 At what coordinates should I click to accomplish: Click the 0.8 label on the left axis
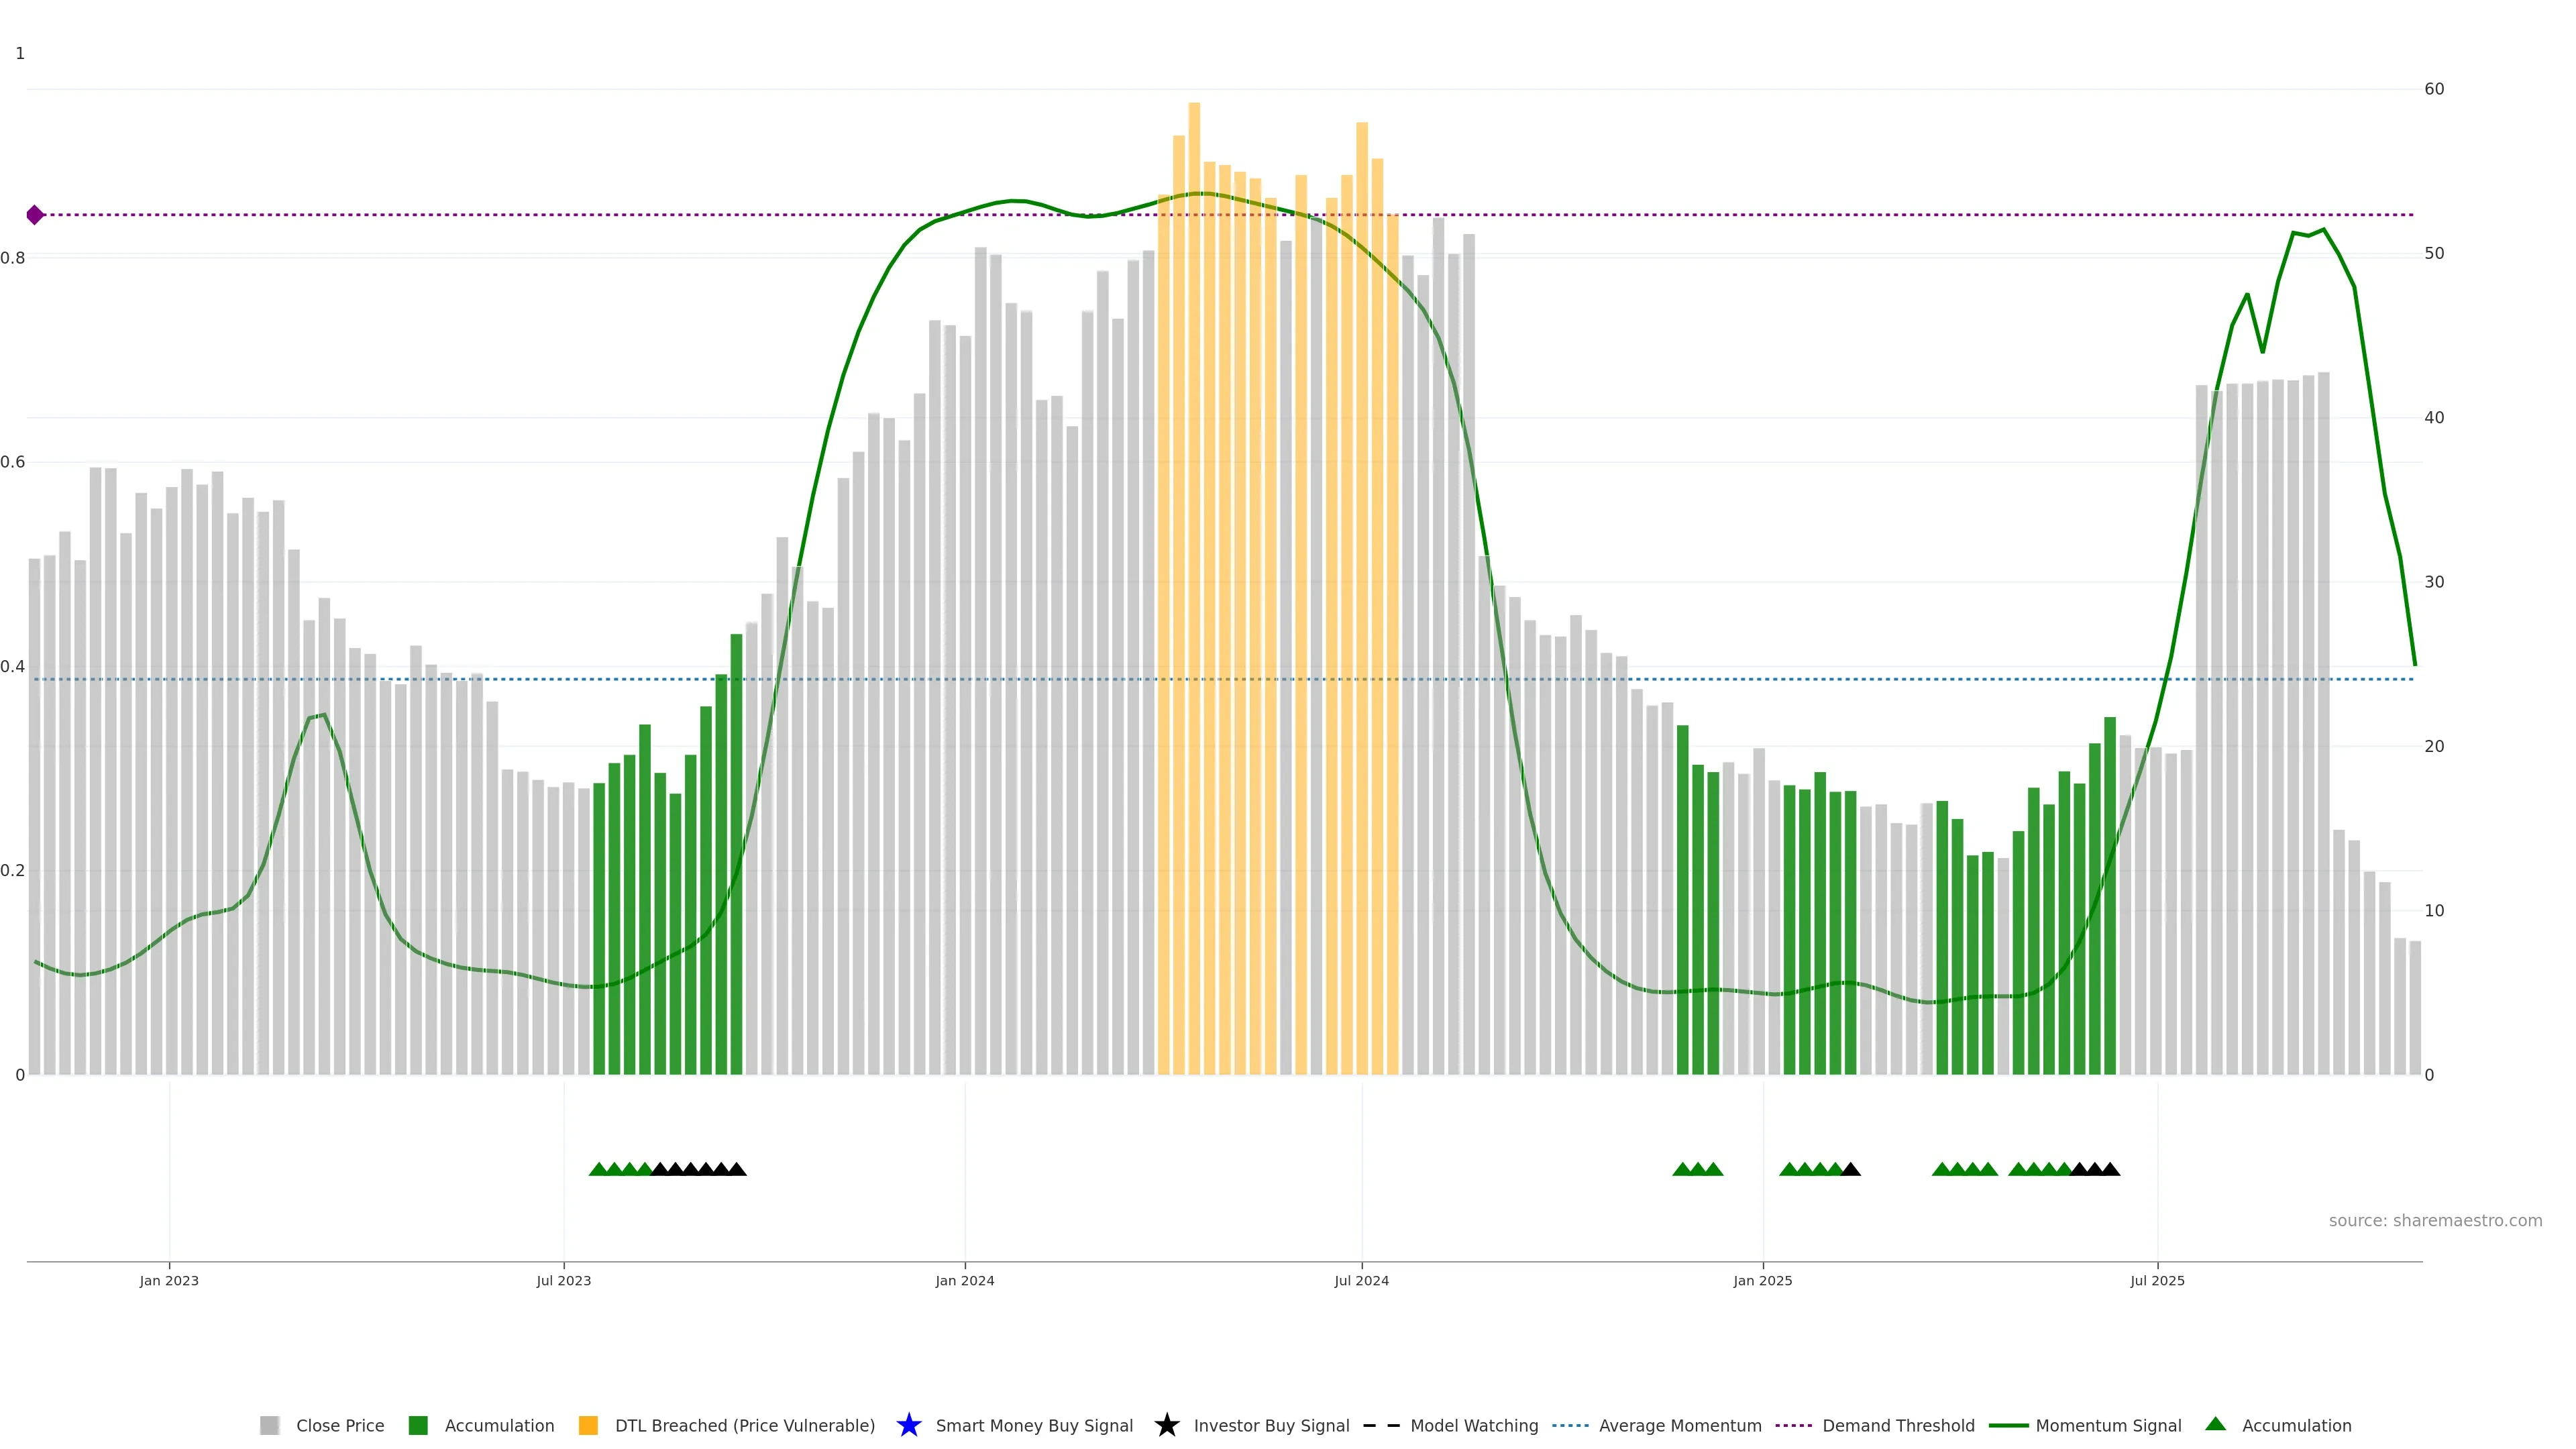pos(13,258)
